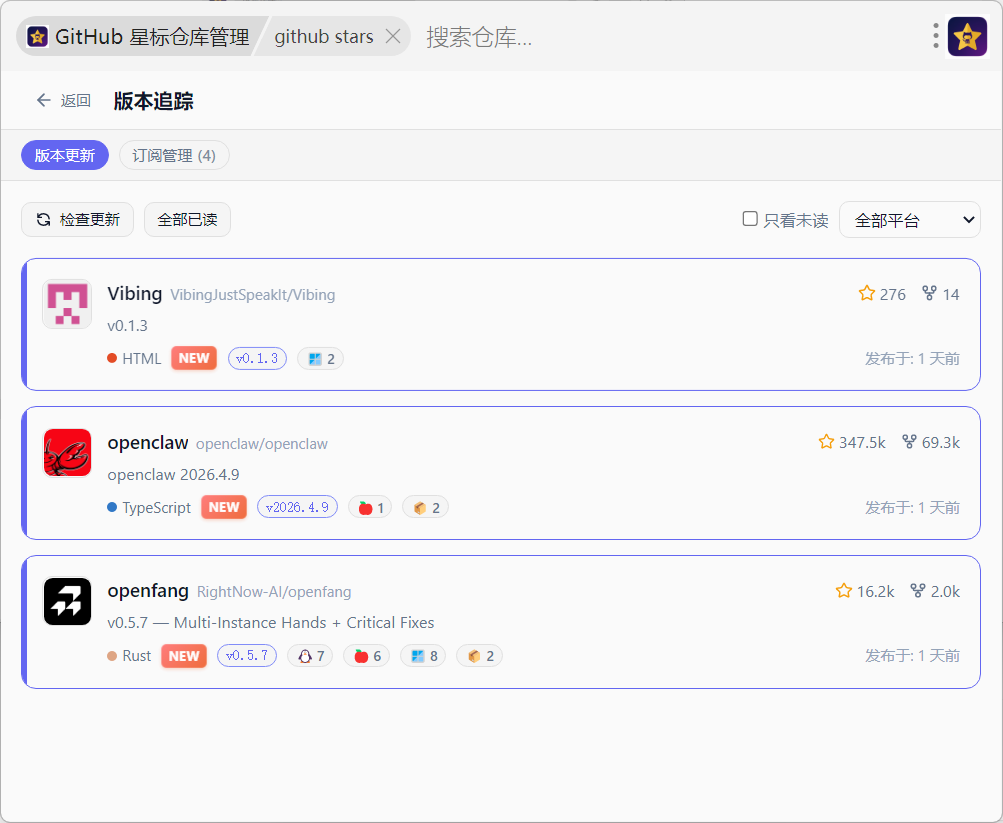Click the Vibing v0.1.3 release title
This screenshot has height=823, width=1003.
coord(127,325)
